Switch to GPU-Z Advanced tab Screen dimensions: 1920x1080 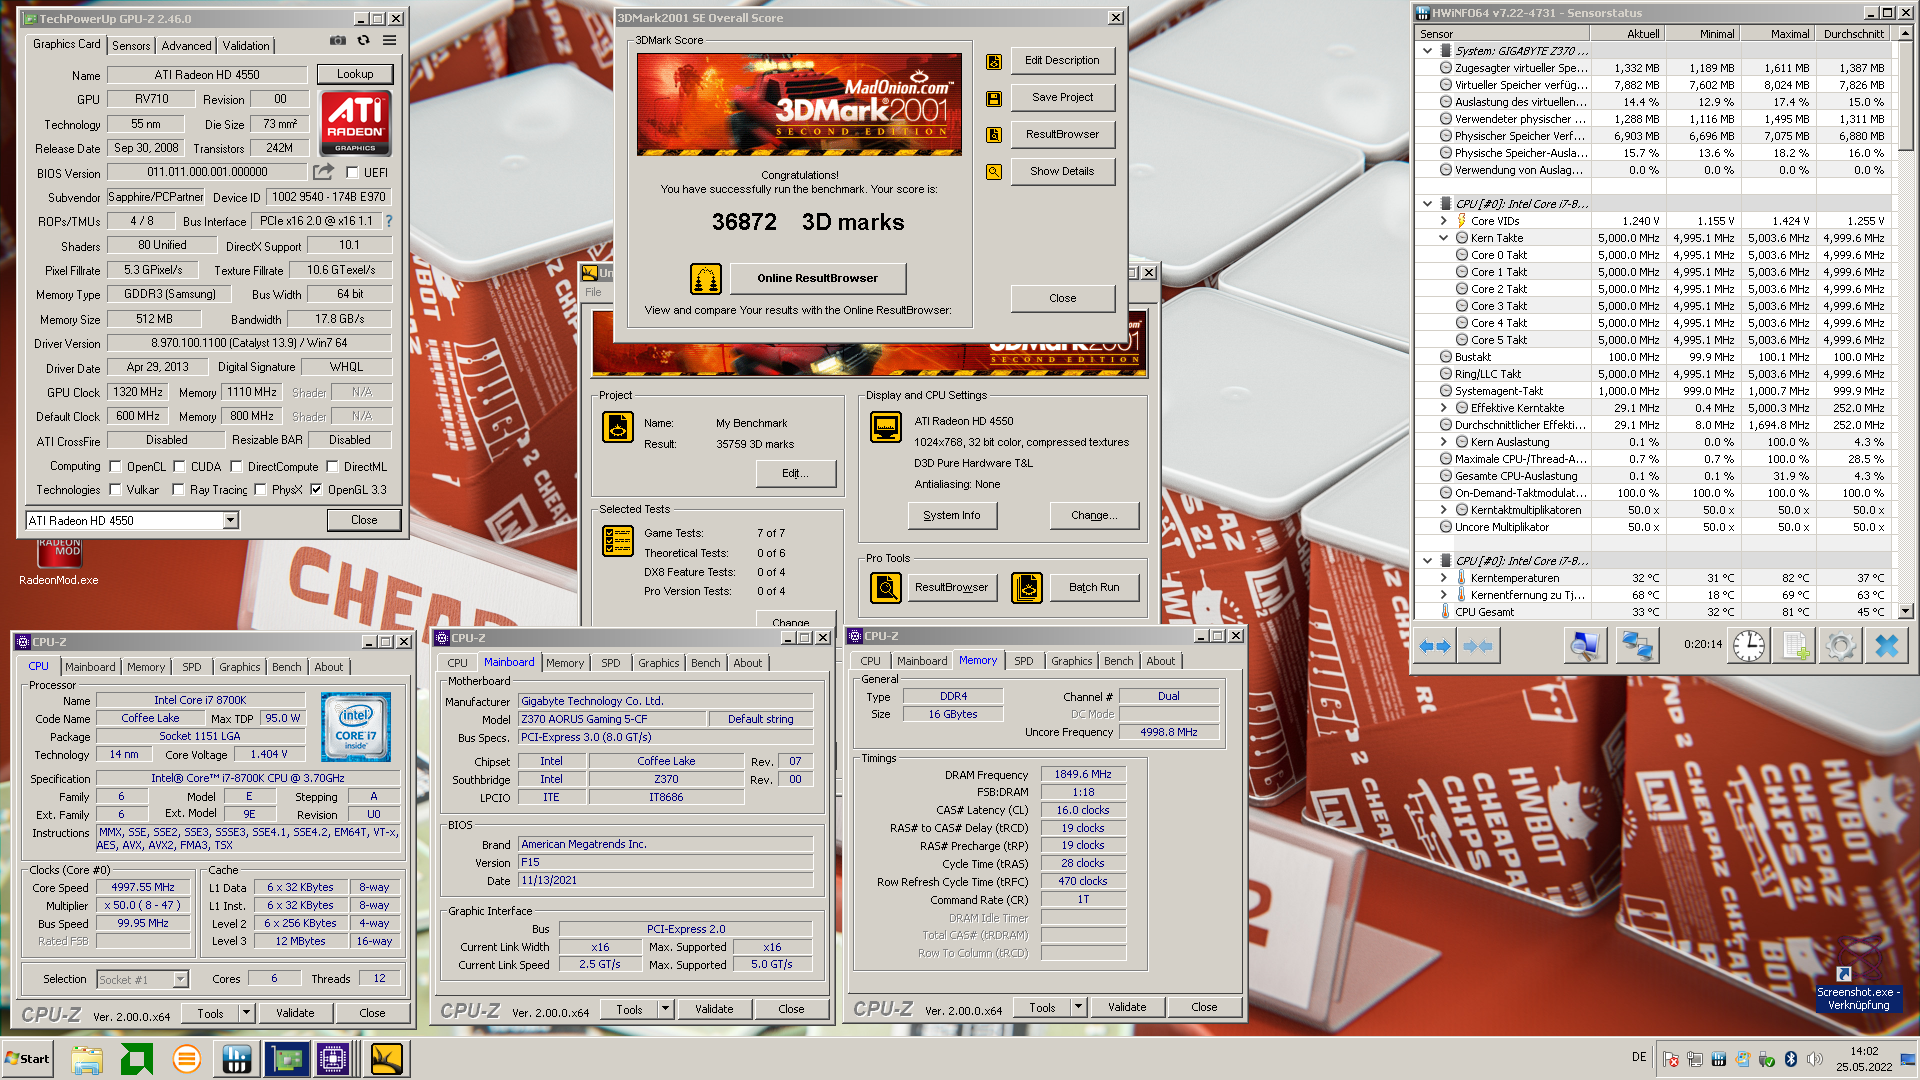point(187,46)
